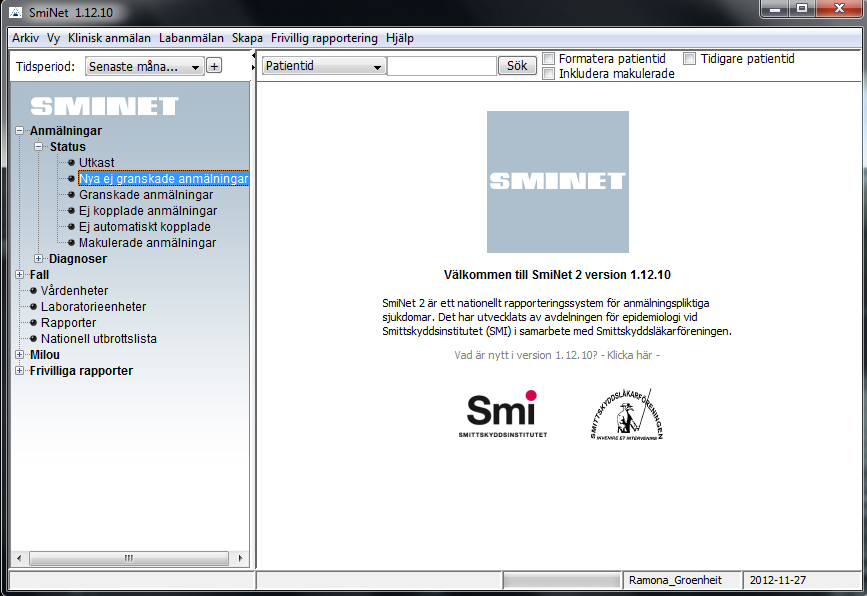Image resolution: width=867 pixels, height=596 pixels.
Task: Open the Patientid search type dropdown
Action: click(x=323, y=66)
